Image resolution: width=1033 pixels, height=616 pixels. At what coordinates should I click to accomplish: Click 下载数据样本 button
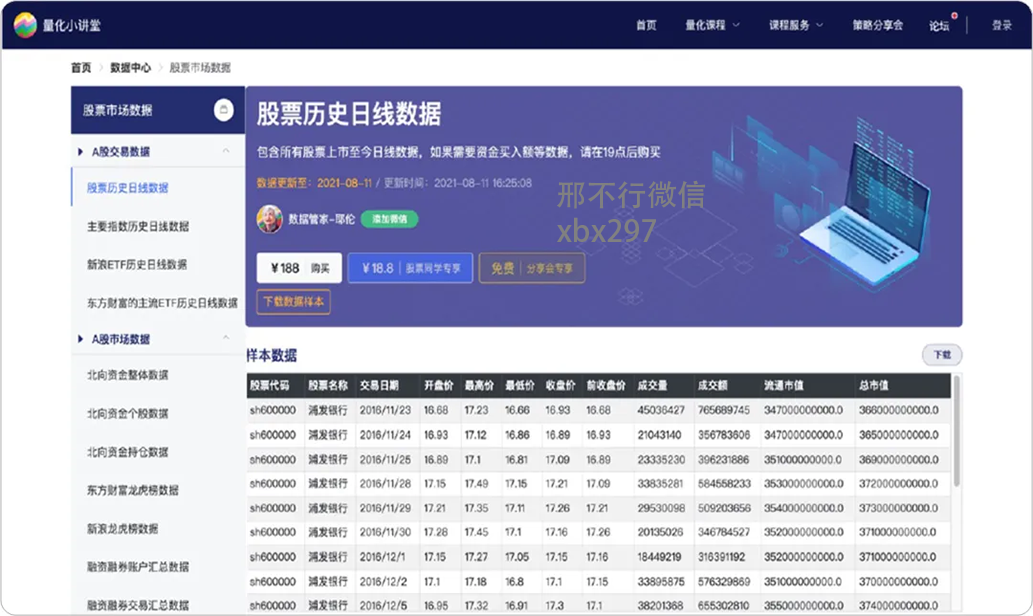point(293,302)
